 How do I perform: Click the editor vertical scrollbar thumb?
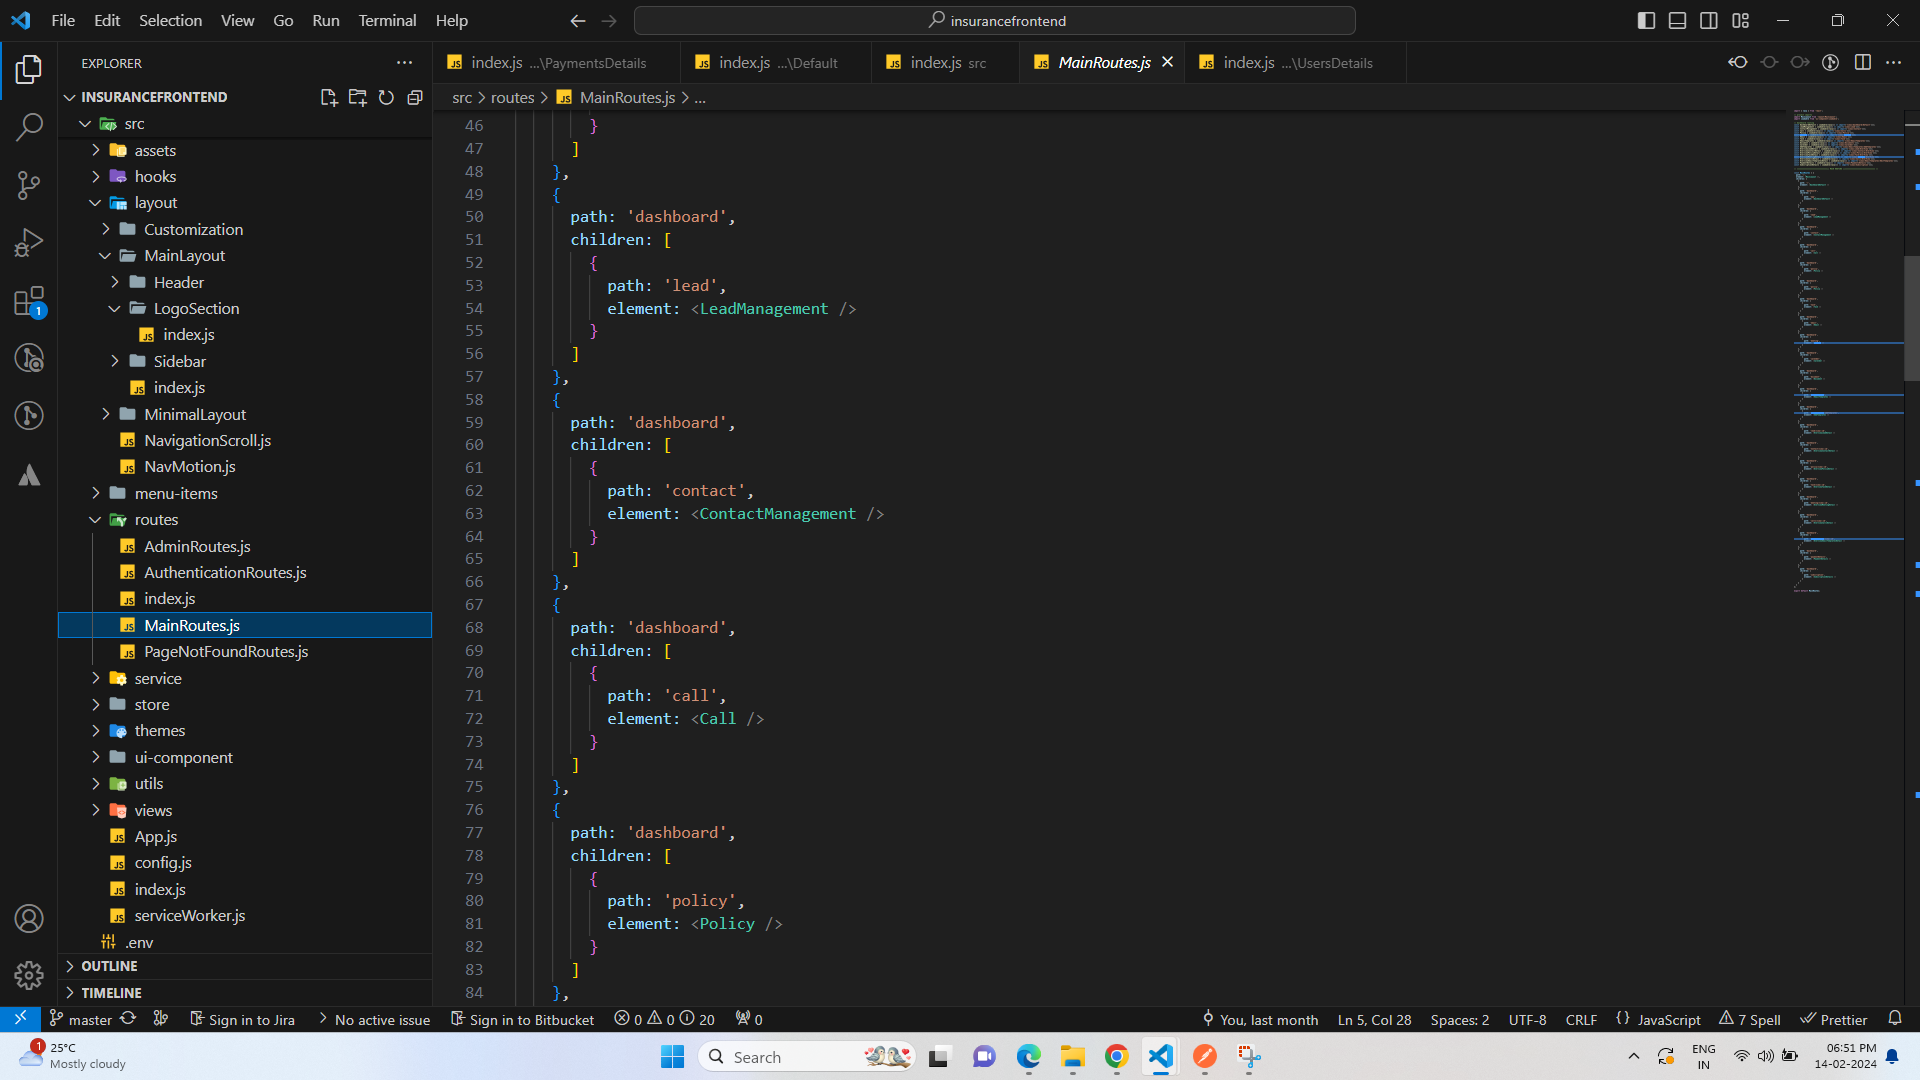tap(1911, 320)
